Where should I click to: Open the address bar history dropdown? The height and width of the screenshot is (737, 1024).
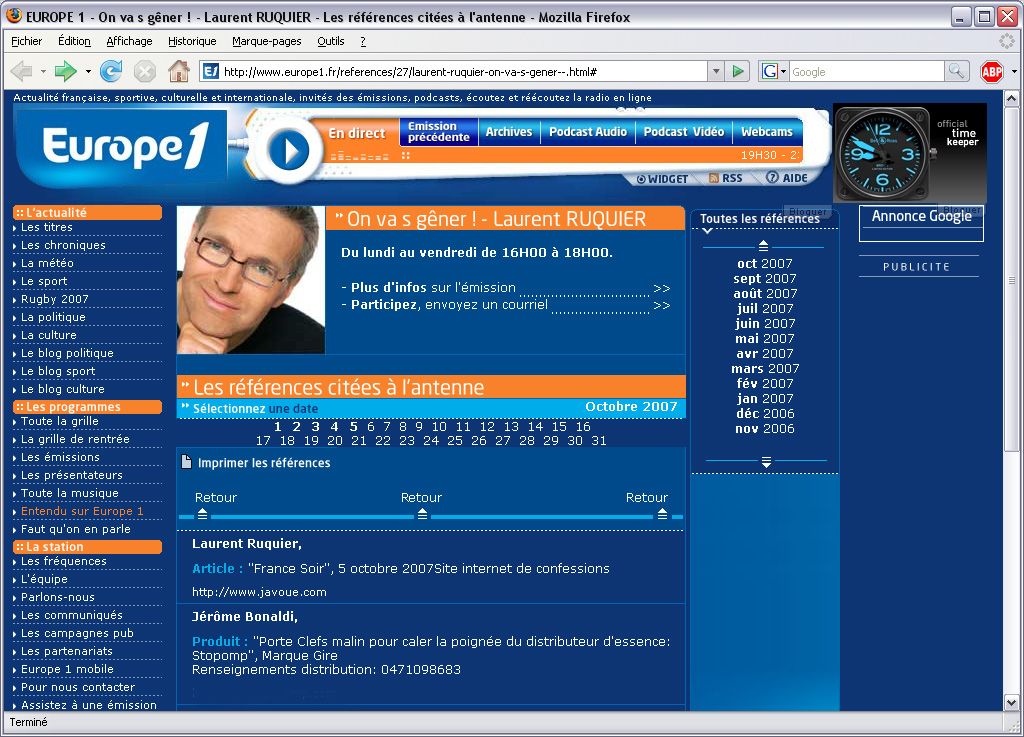point(716,71)
